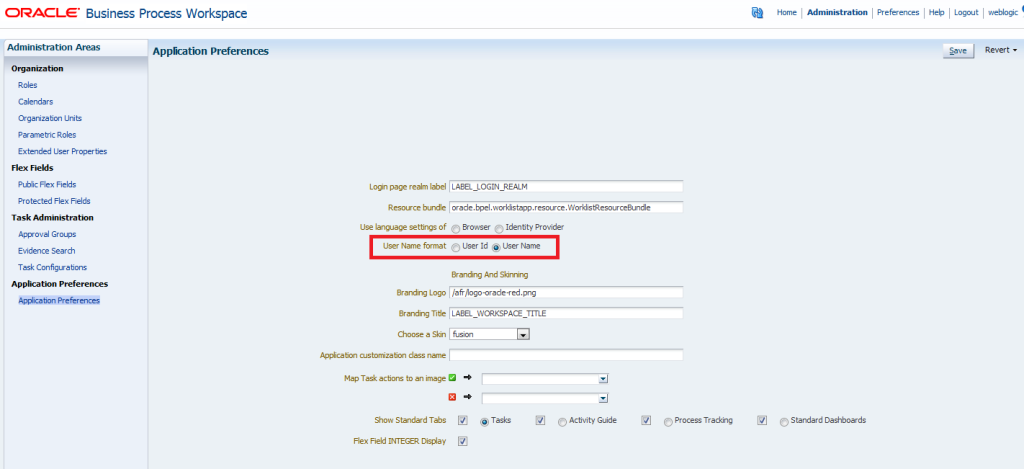Toggle the Tasks tab checkbox
1024x469 pixels.
click(x=462, y=420)
